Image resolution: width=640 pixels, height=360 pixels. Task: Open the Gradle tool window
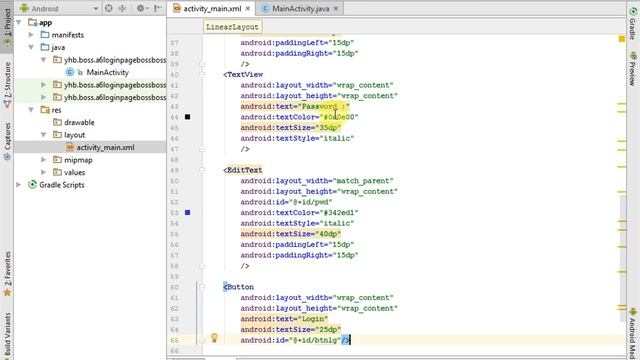pos(633,24)
